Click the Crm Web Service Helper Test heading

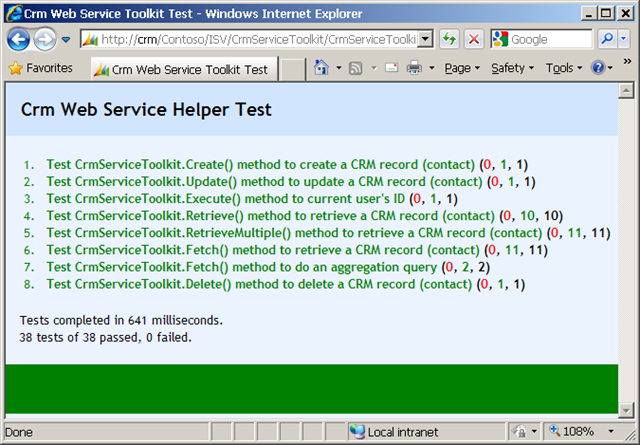coord(146,110)
